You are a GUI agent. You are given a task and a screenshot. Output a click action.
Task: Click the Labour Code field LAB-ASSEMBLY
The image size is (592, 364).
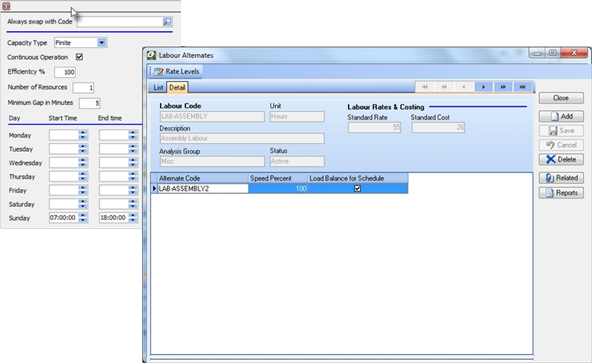point(212,117)
